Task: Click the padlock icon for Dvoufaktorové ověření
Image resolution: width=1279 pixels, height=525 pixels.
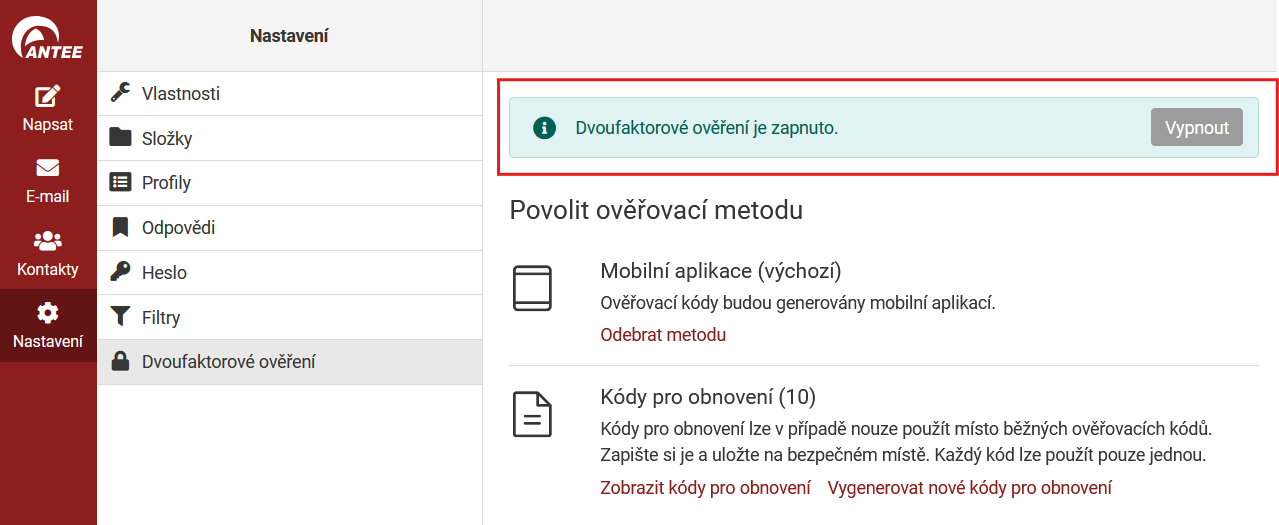Action: (x=121, y=362)
